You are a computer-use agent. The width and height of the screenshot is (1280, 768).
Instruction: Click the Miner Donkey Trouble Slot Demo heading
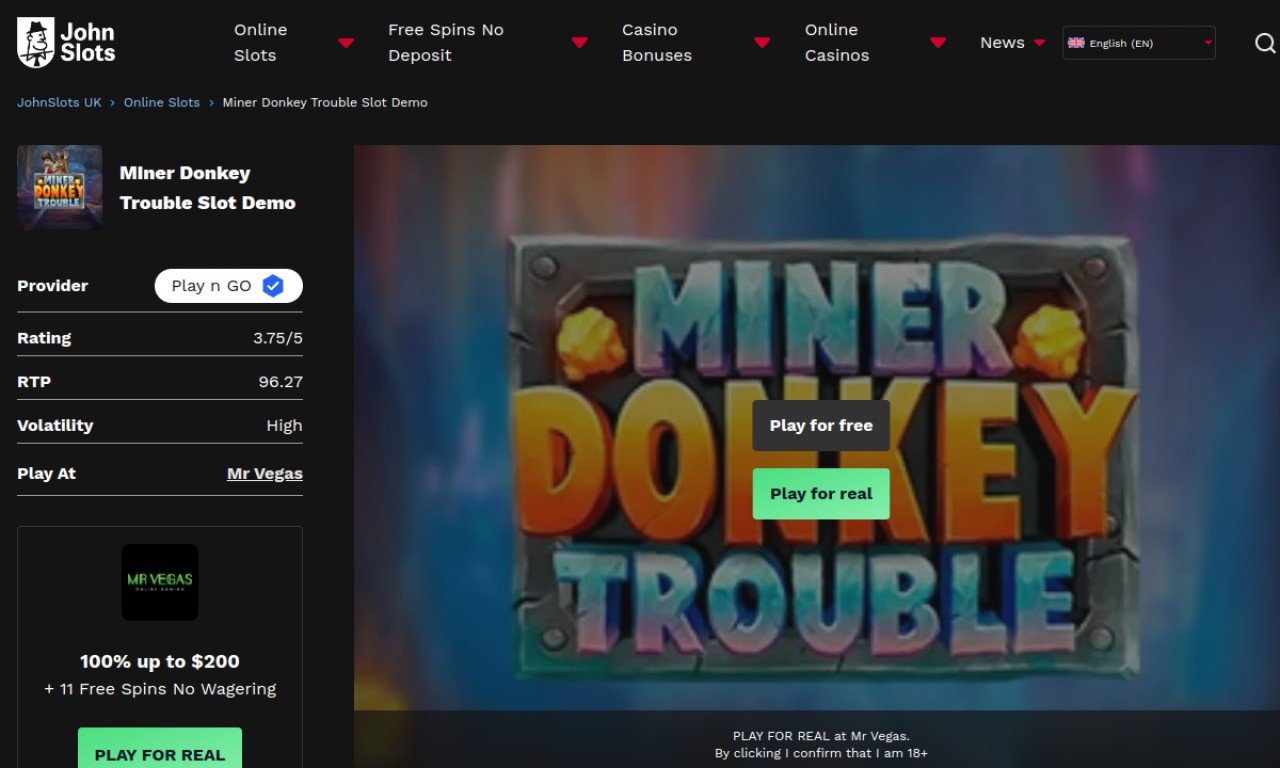pos(208,188)
